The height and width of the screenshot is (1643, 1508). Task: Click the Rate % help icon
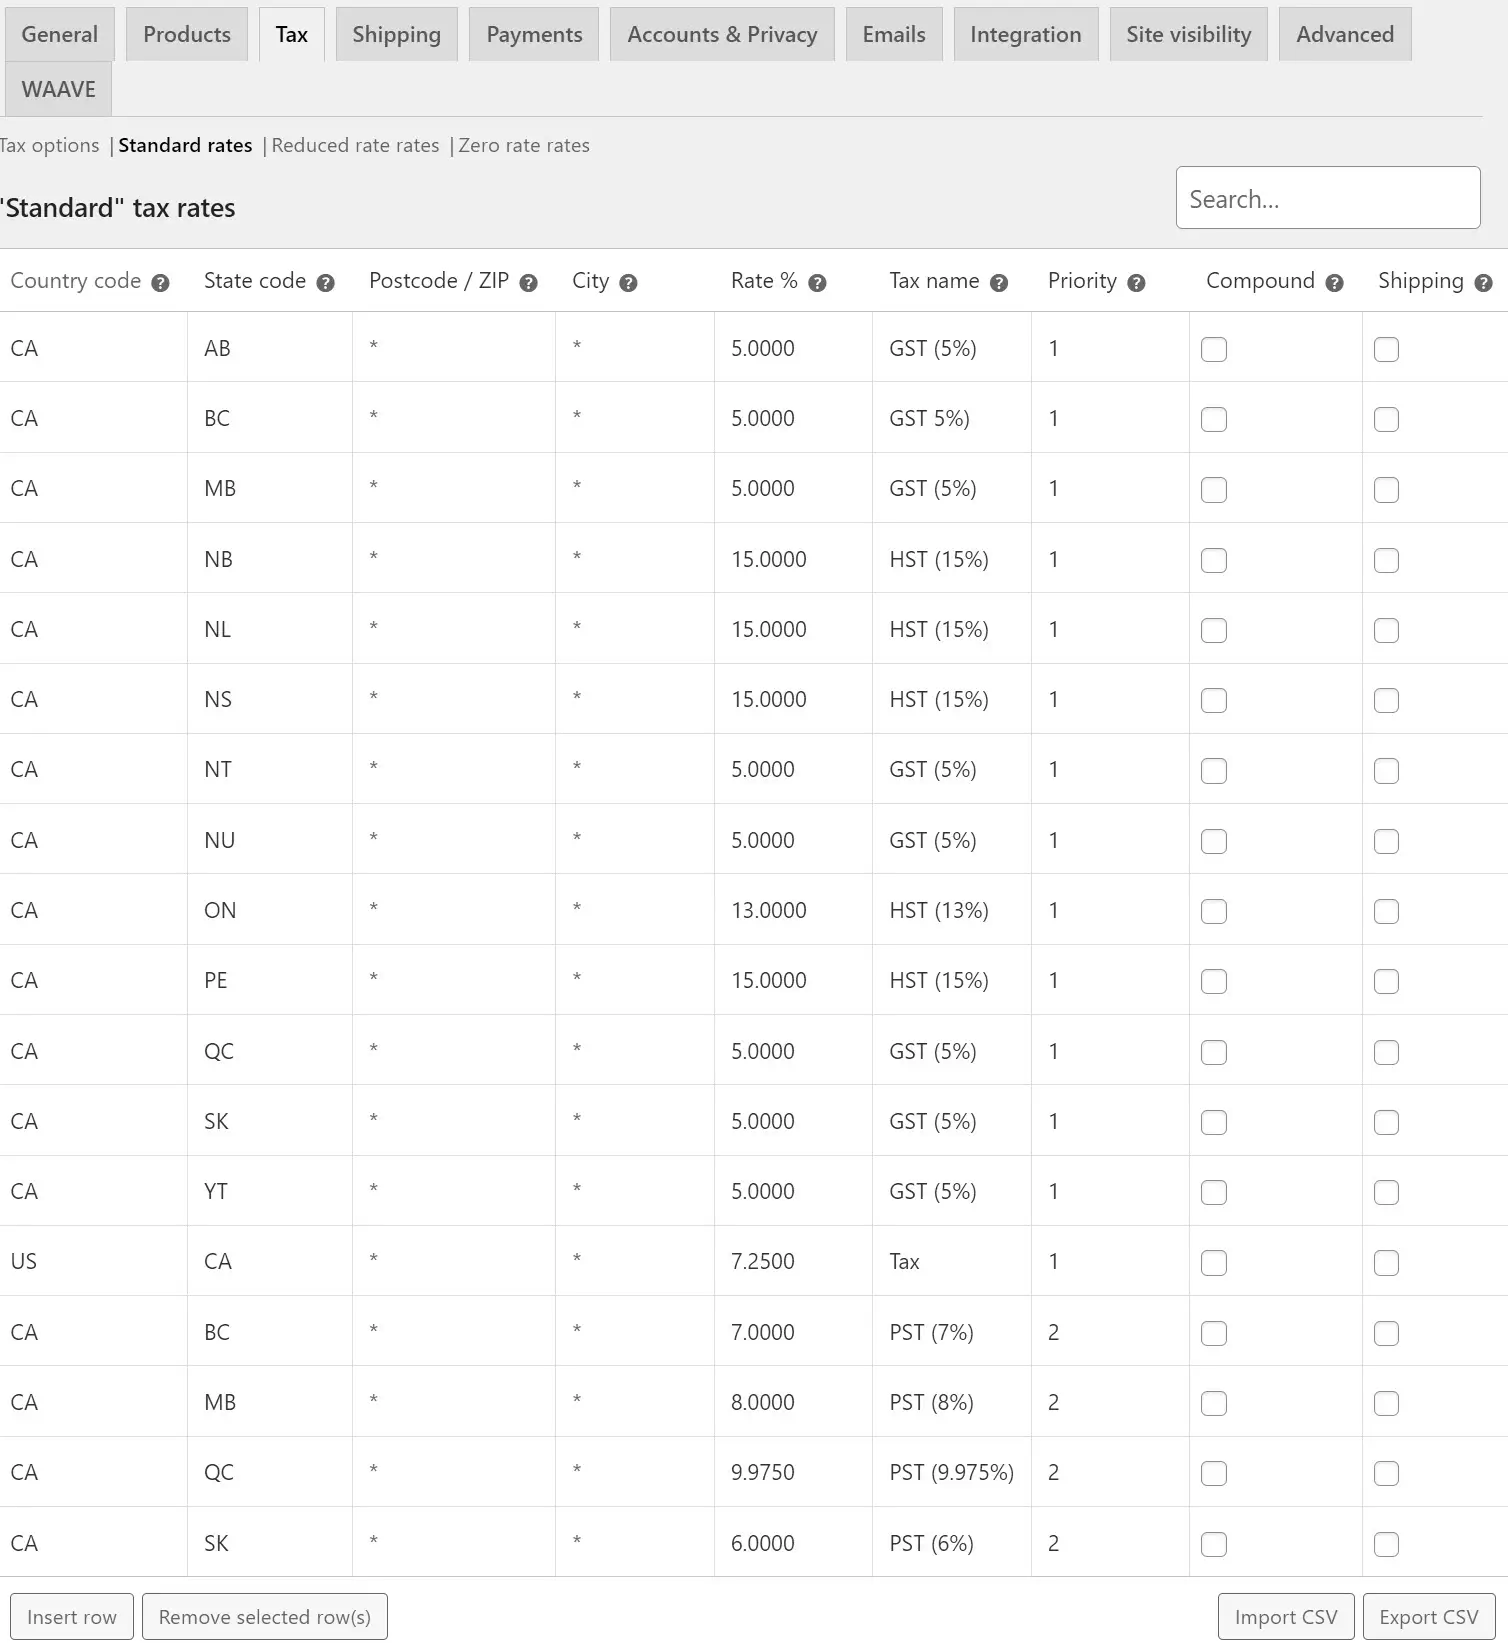pos(817,283)
